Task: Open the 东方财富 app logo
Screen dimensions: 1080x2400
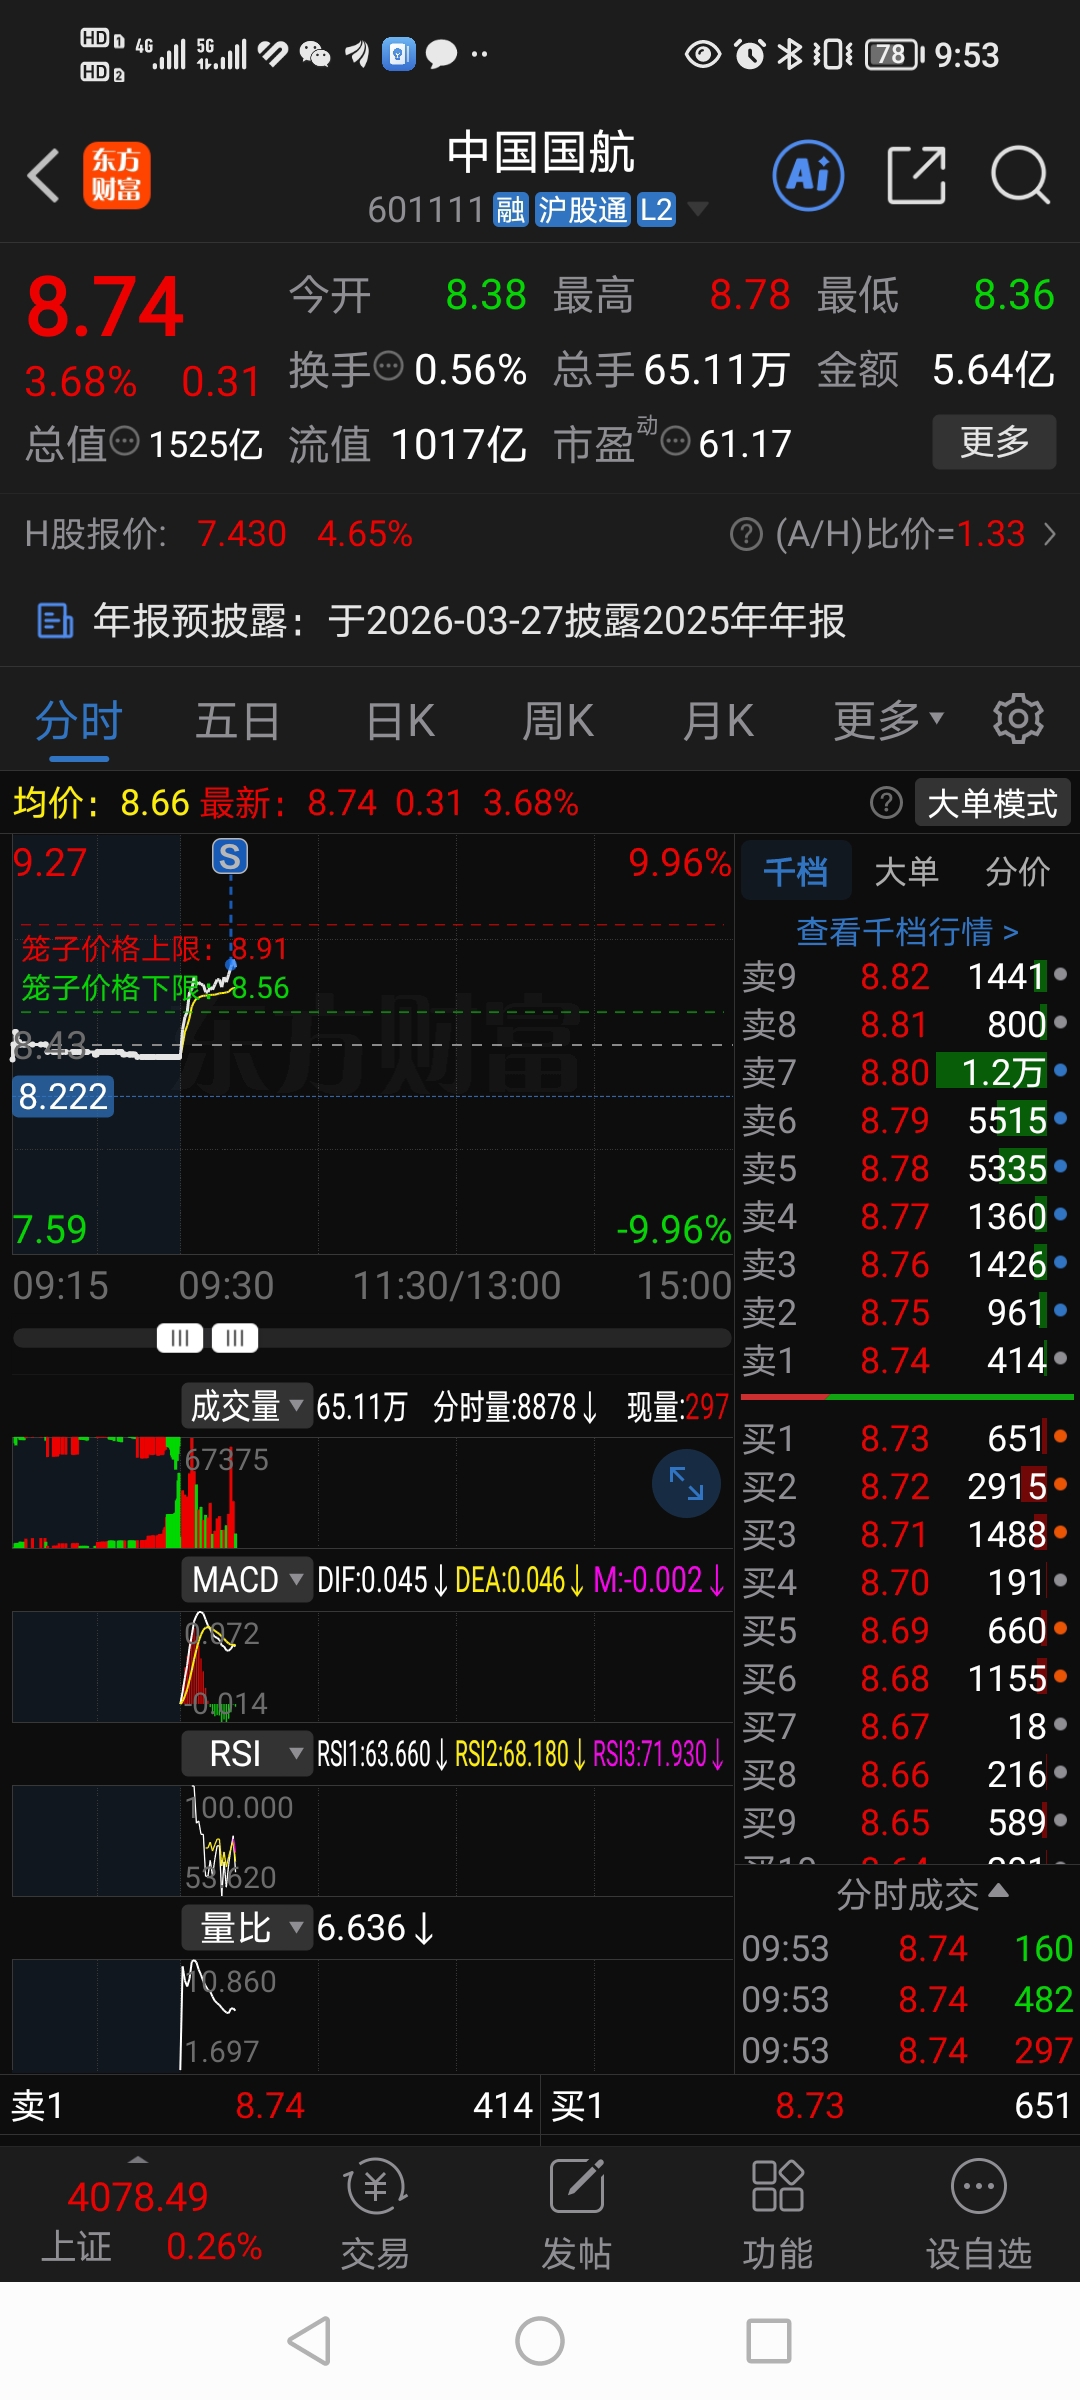Action: click(117, 175)
